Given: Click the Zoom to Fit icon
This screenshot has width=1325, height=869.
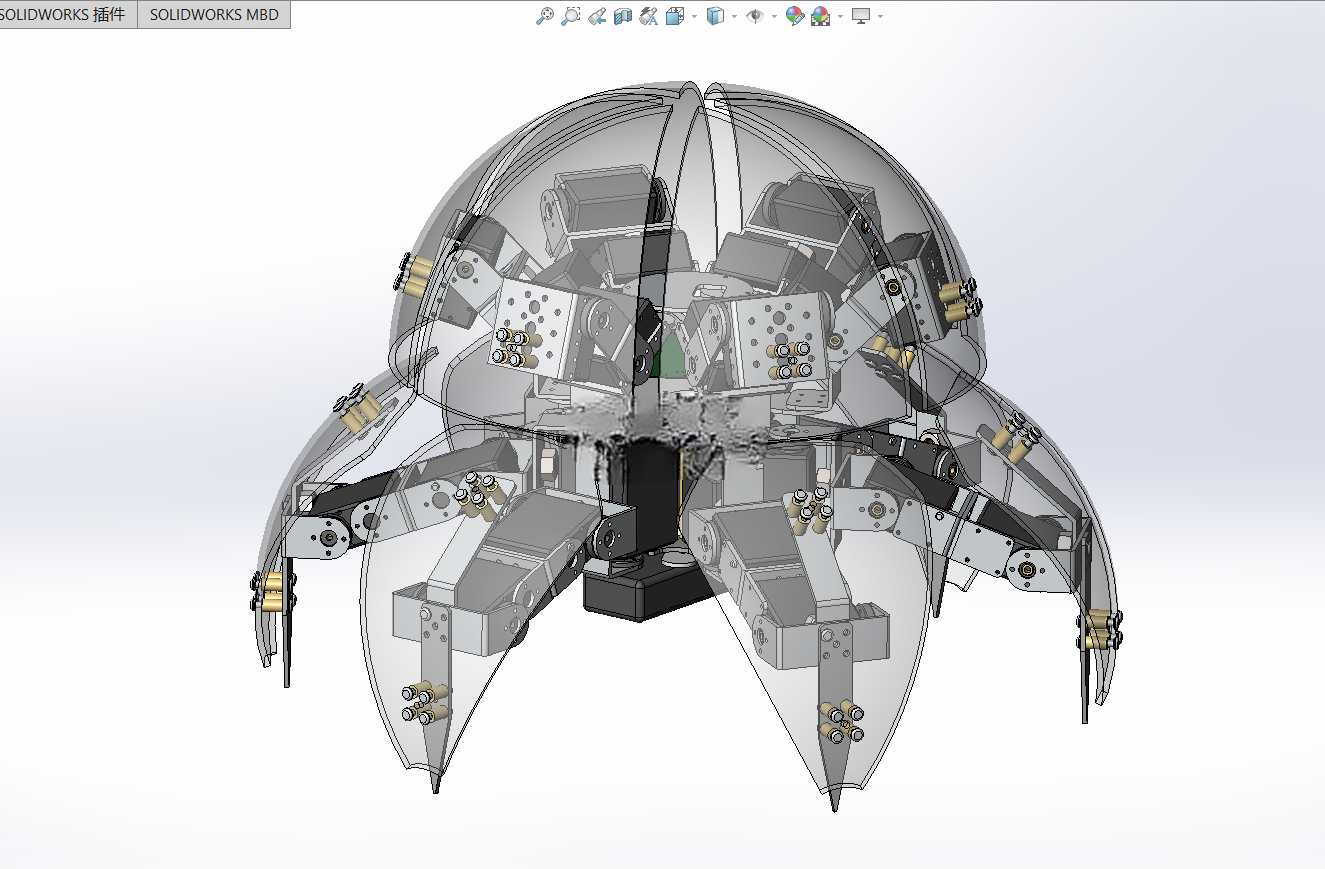Looking at the screenshot, I should [x=545, y=16].
